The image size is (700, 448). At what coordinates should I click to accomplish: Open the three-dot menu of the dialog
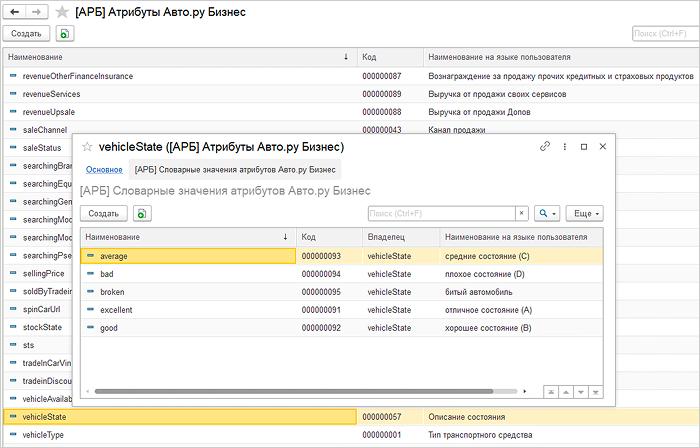click(565, 146)
